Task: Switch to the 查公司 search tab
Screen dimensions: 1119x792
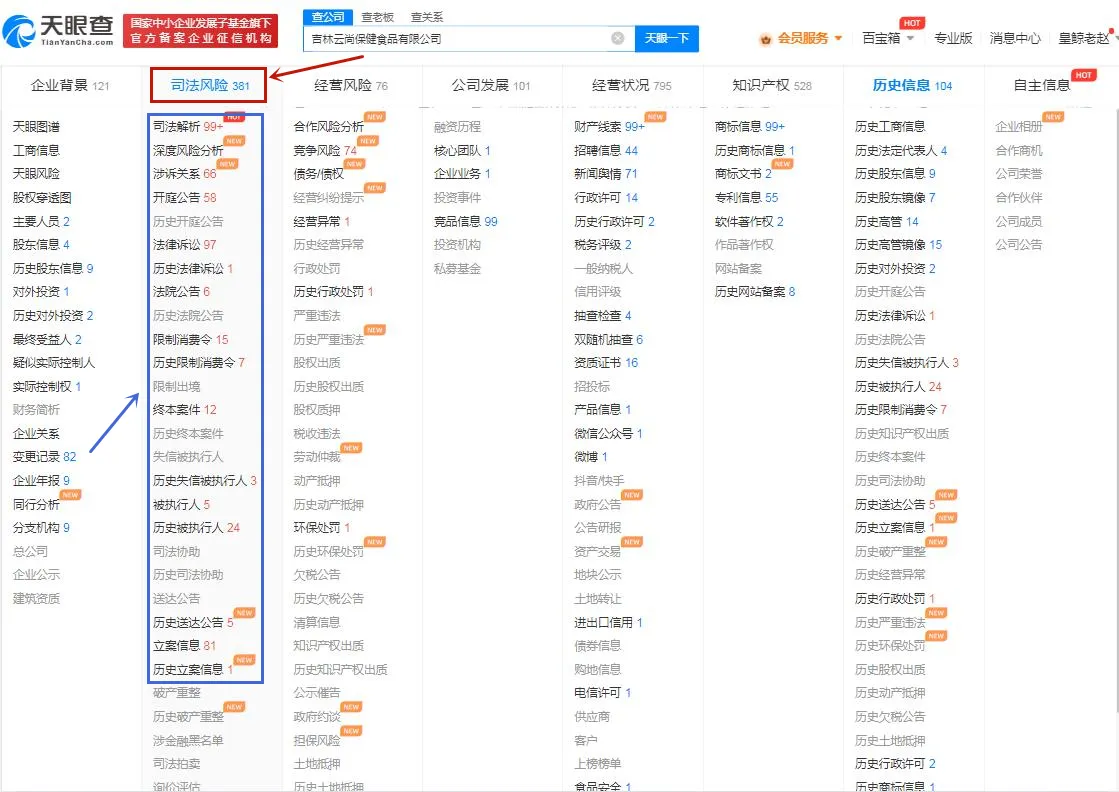Action: [328, 16]
